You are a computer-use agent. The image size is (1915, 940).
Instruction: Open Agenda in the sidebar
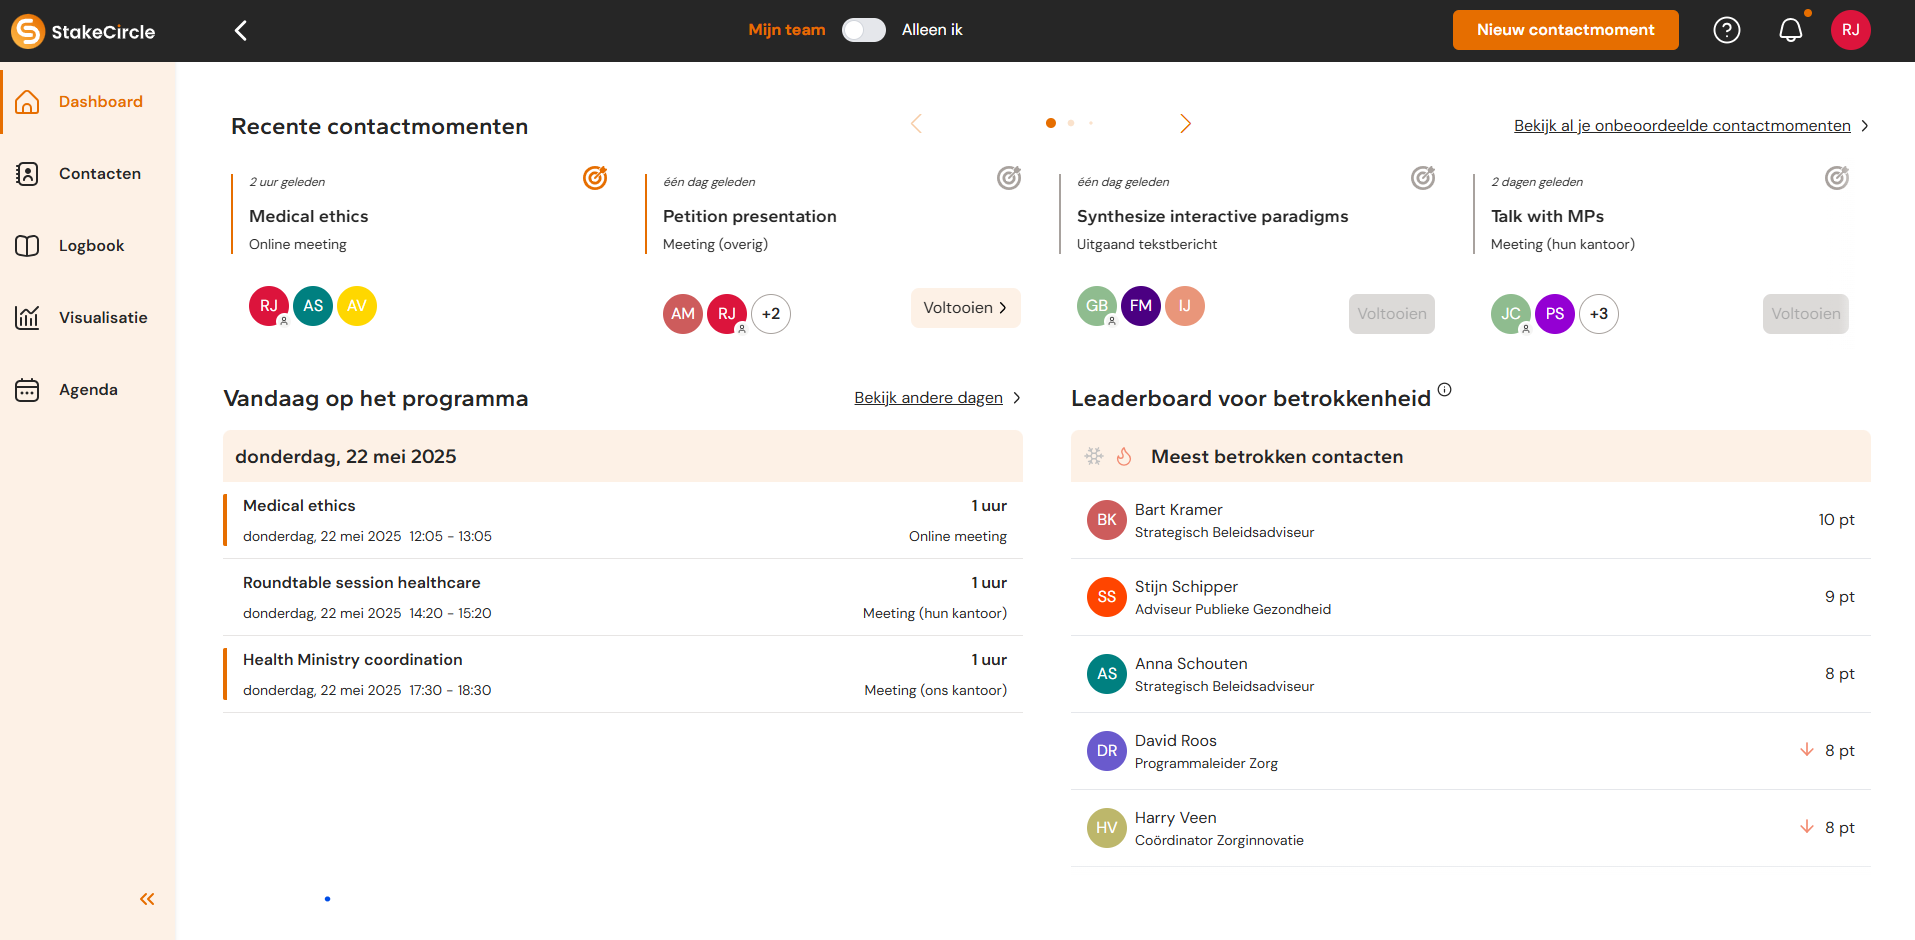(88, 390)
